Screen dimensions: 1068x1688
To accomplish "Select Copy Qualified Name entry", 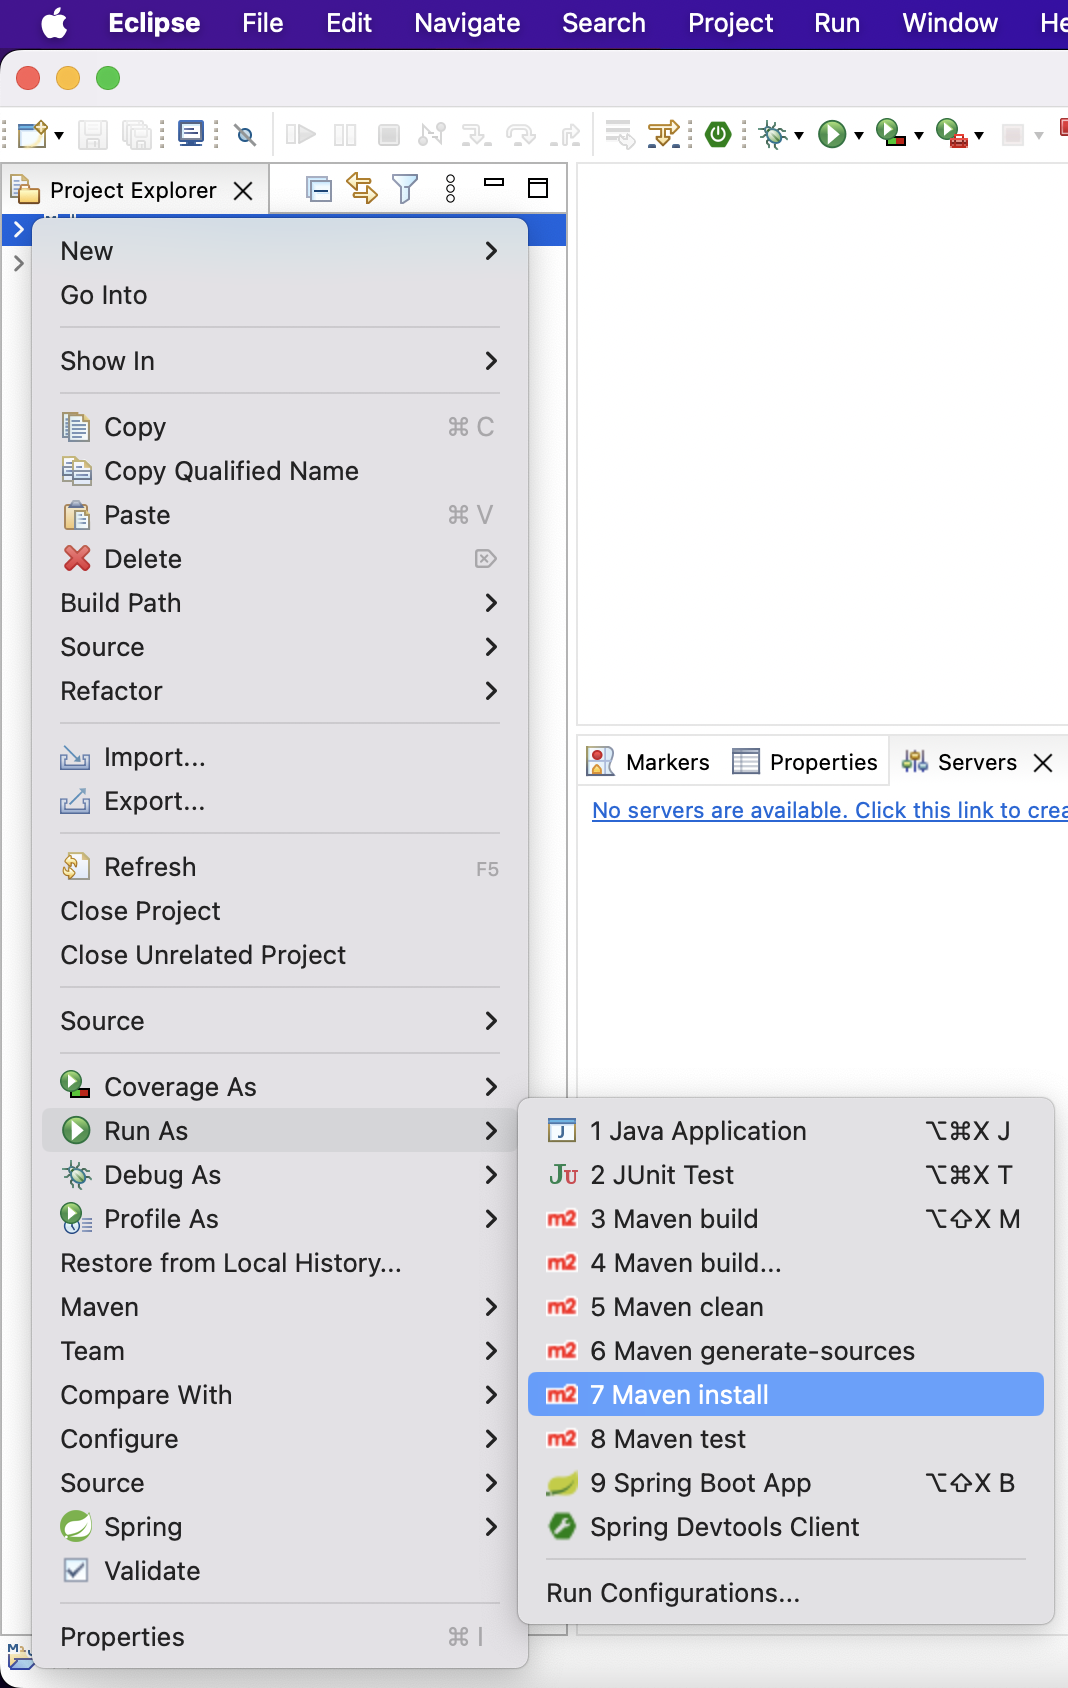I will point(280,471).
